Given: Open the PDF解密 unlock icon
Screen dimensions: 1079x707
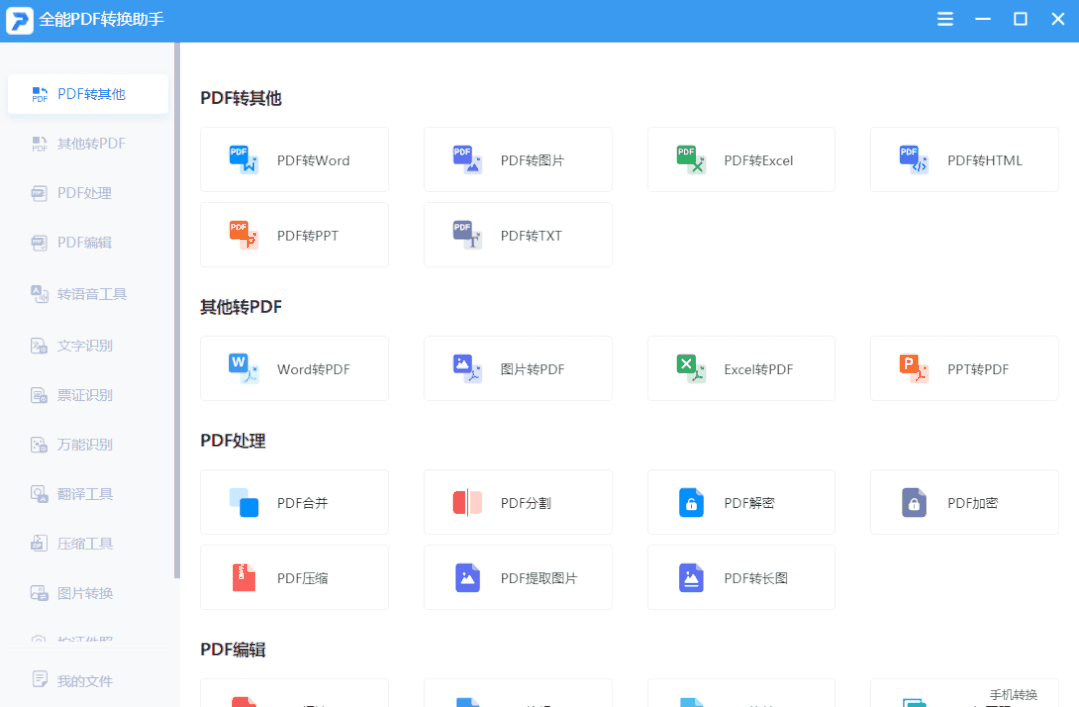Looking at the screenshot, I should point(691,503).
